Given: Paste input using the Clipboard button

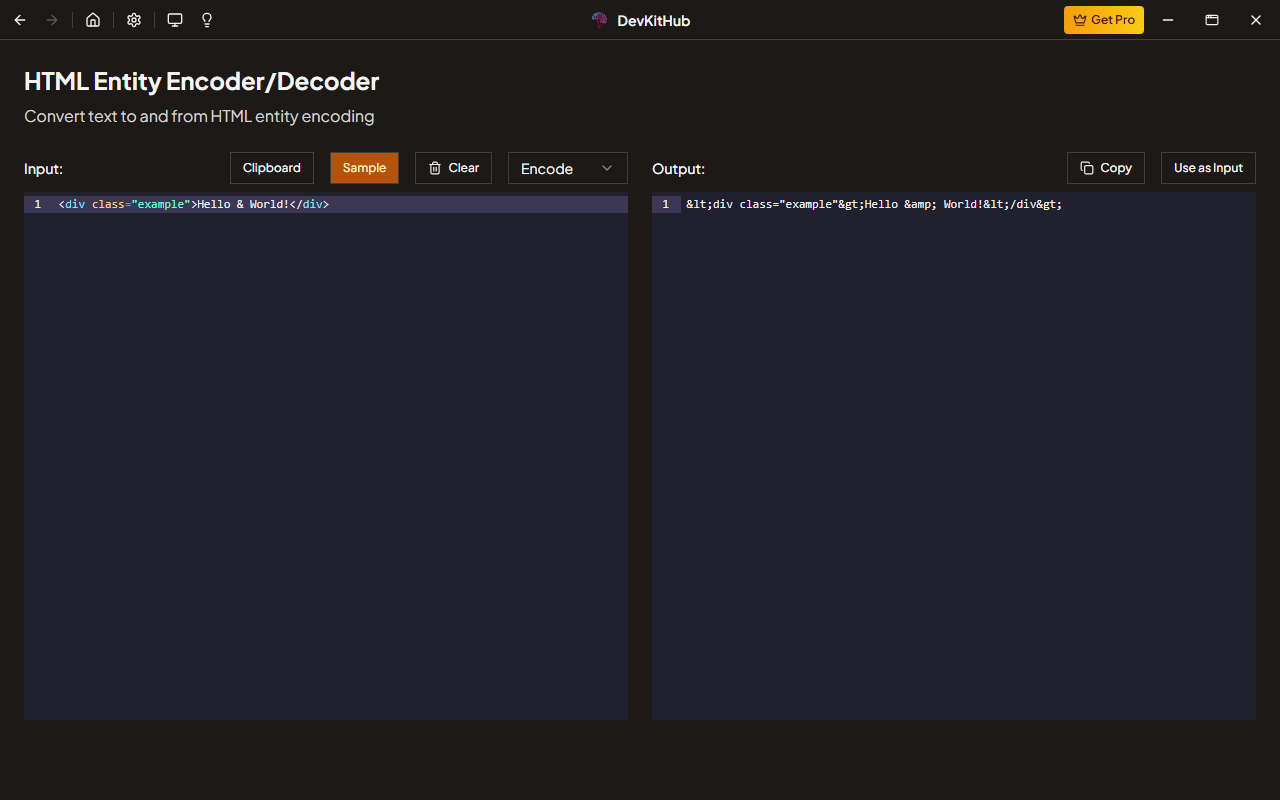Looking at the screenshot, I should [272, 168].
